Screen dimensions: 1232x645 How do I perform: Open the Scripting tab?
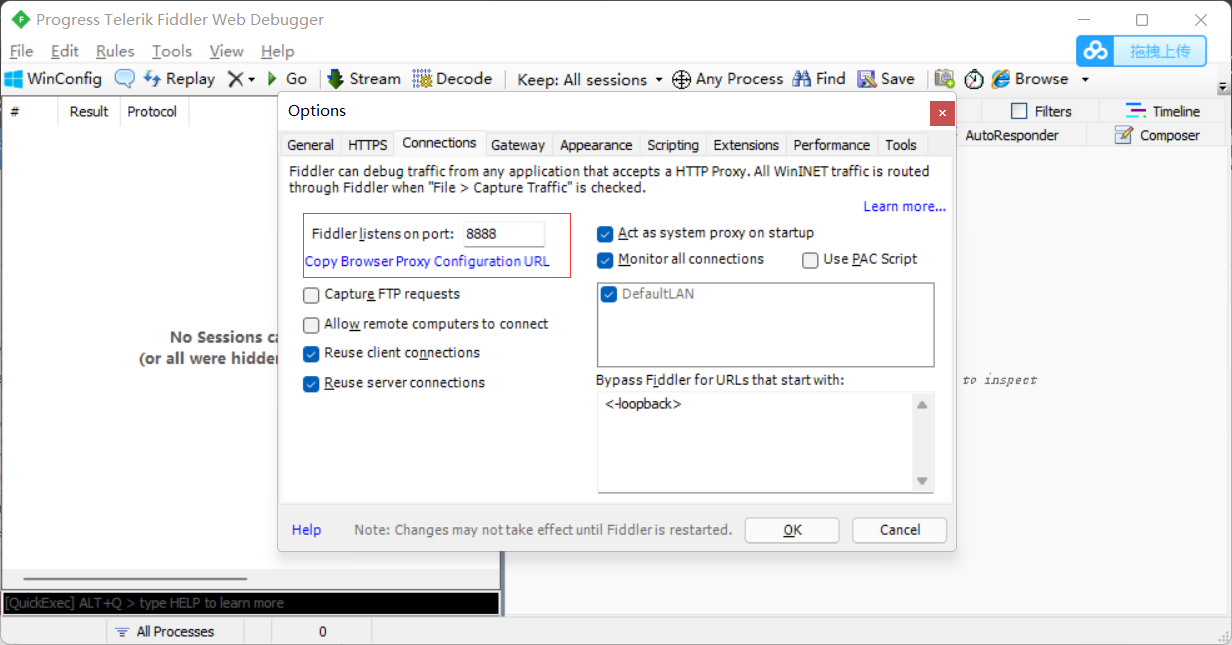click(x=673, y=145)
